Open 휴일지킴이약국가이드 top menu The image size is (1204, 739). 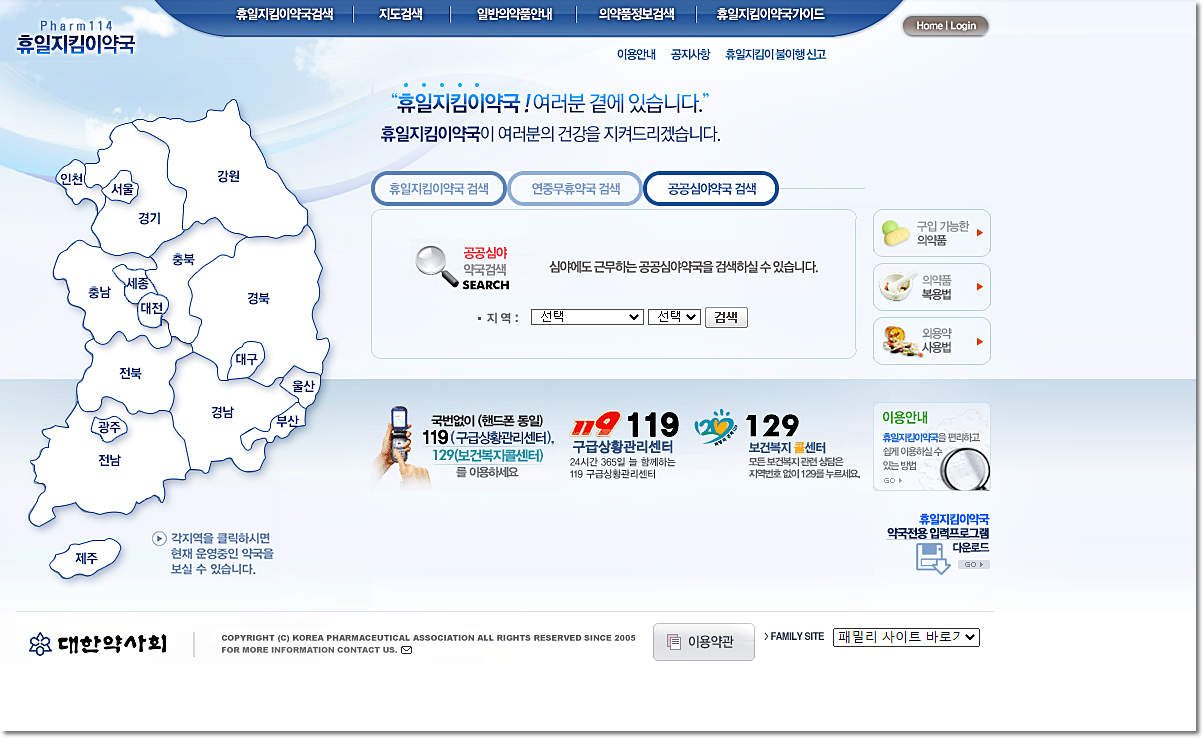coord(771,14)
